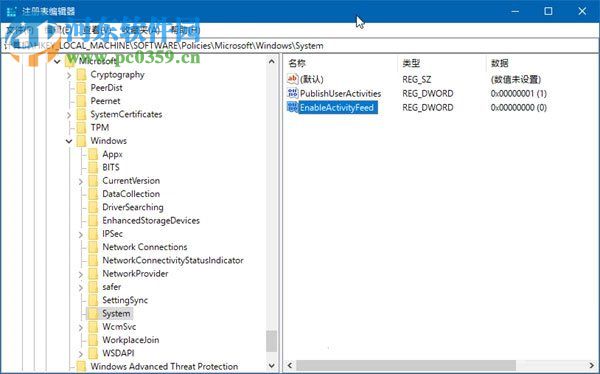Click the BITS folder icon
The image size is (600, 374).
(x=93, y=167)
